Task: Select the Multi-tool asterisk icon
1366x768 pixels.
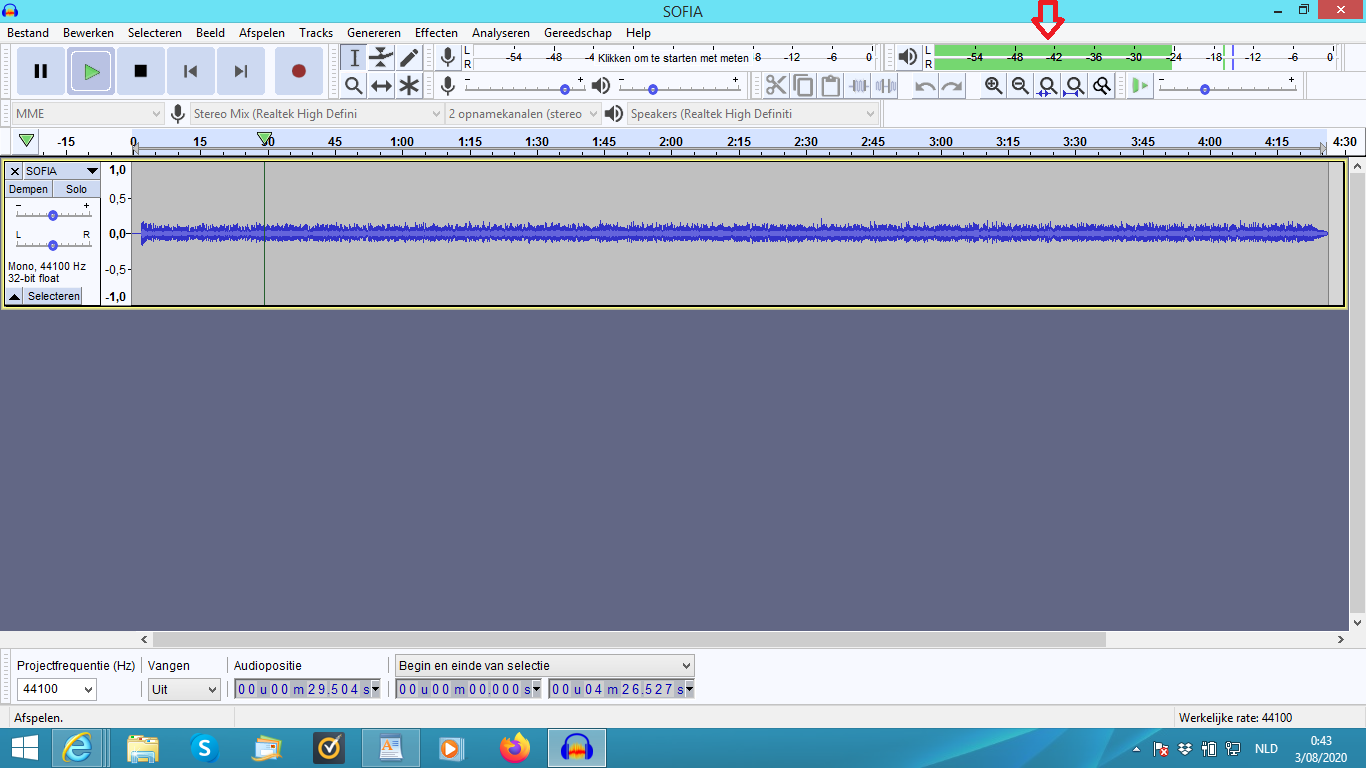Action: click(x=409, y=86)
